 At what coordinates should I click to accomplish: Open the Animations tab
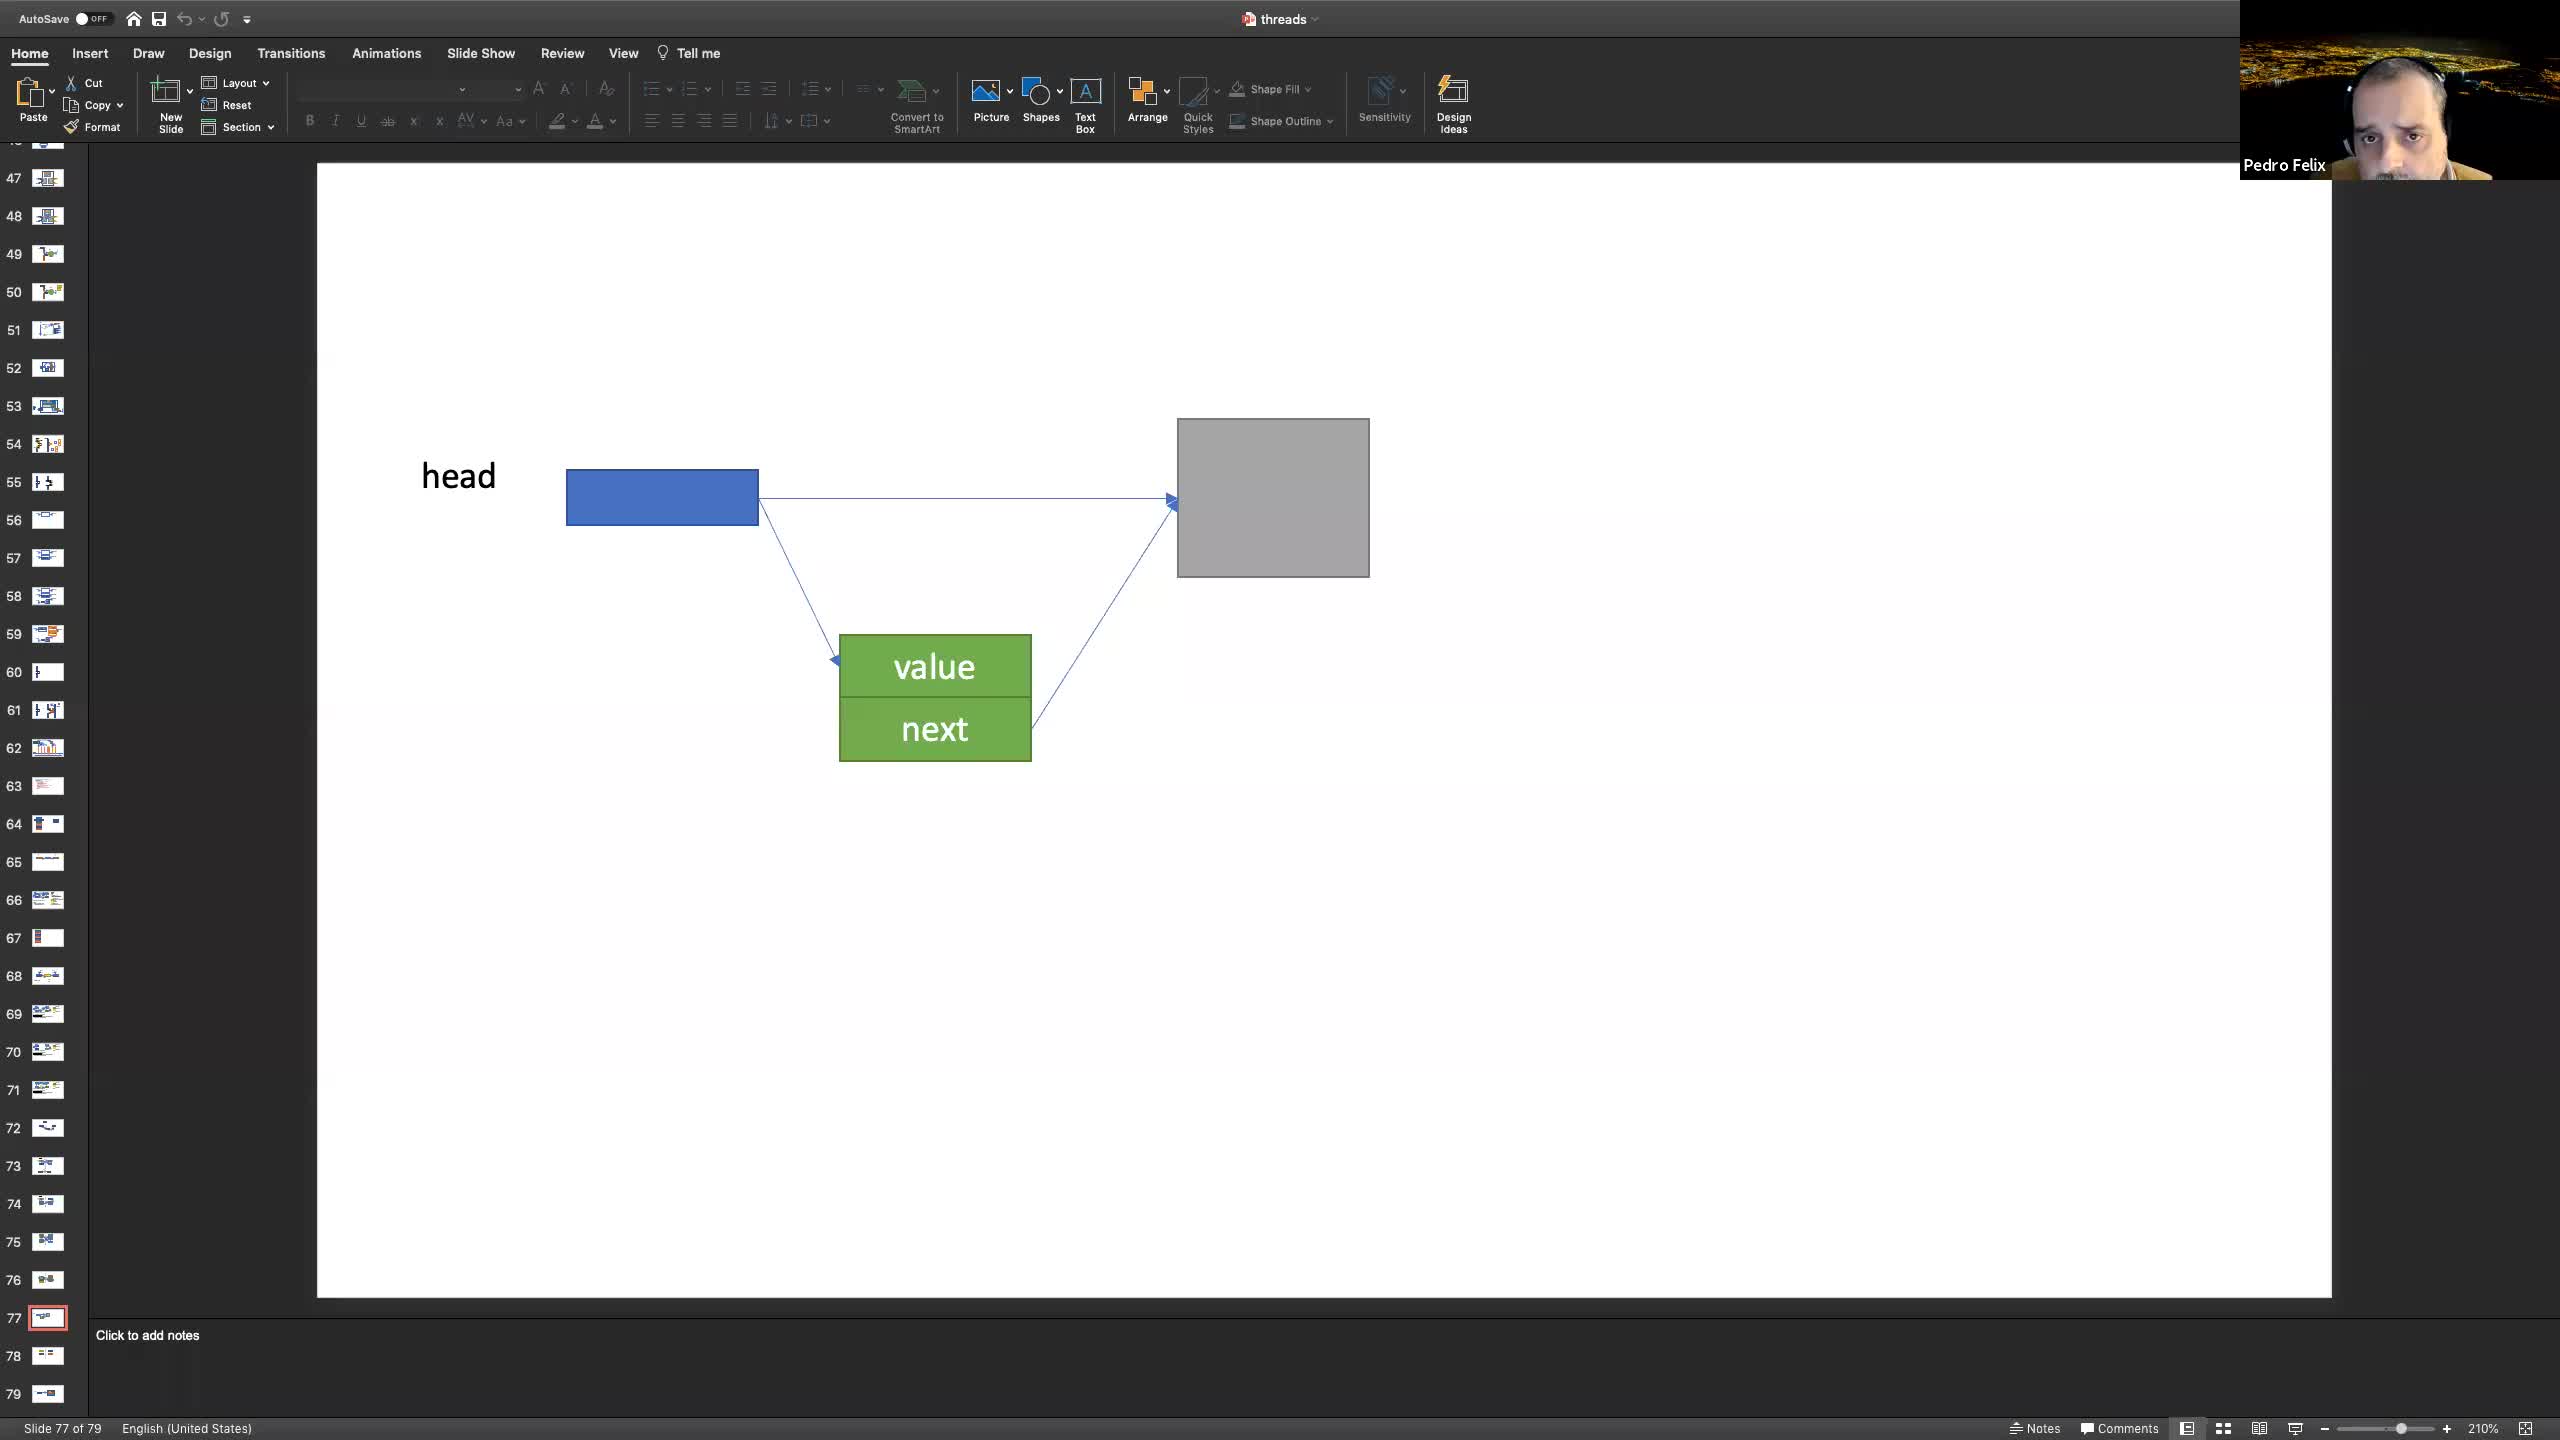pos(386,53)
